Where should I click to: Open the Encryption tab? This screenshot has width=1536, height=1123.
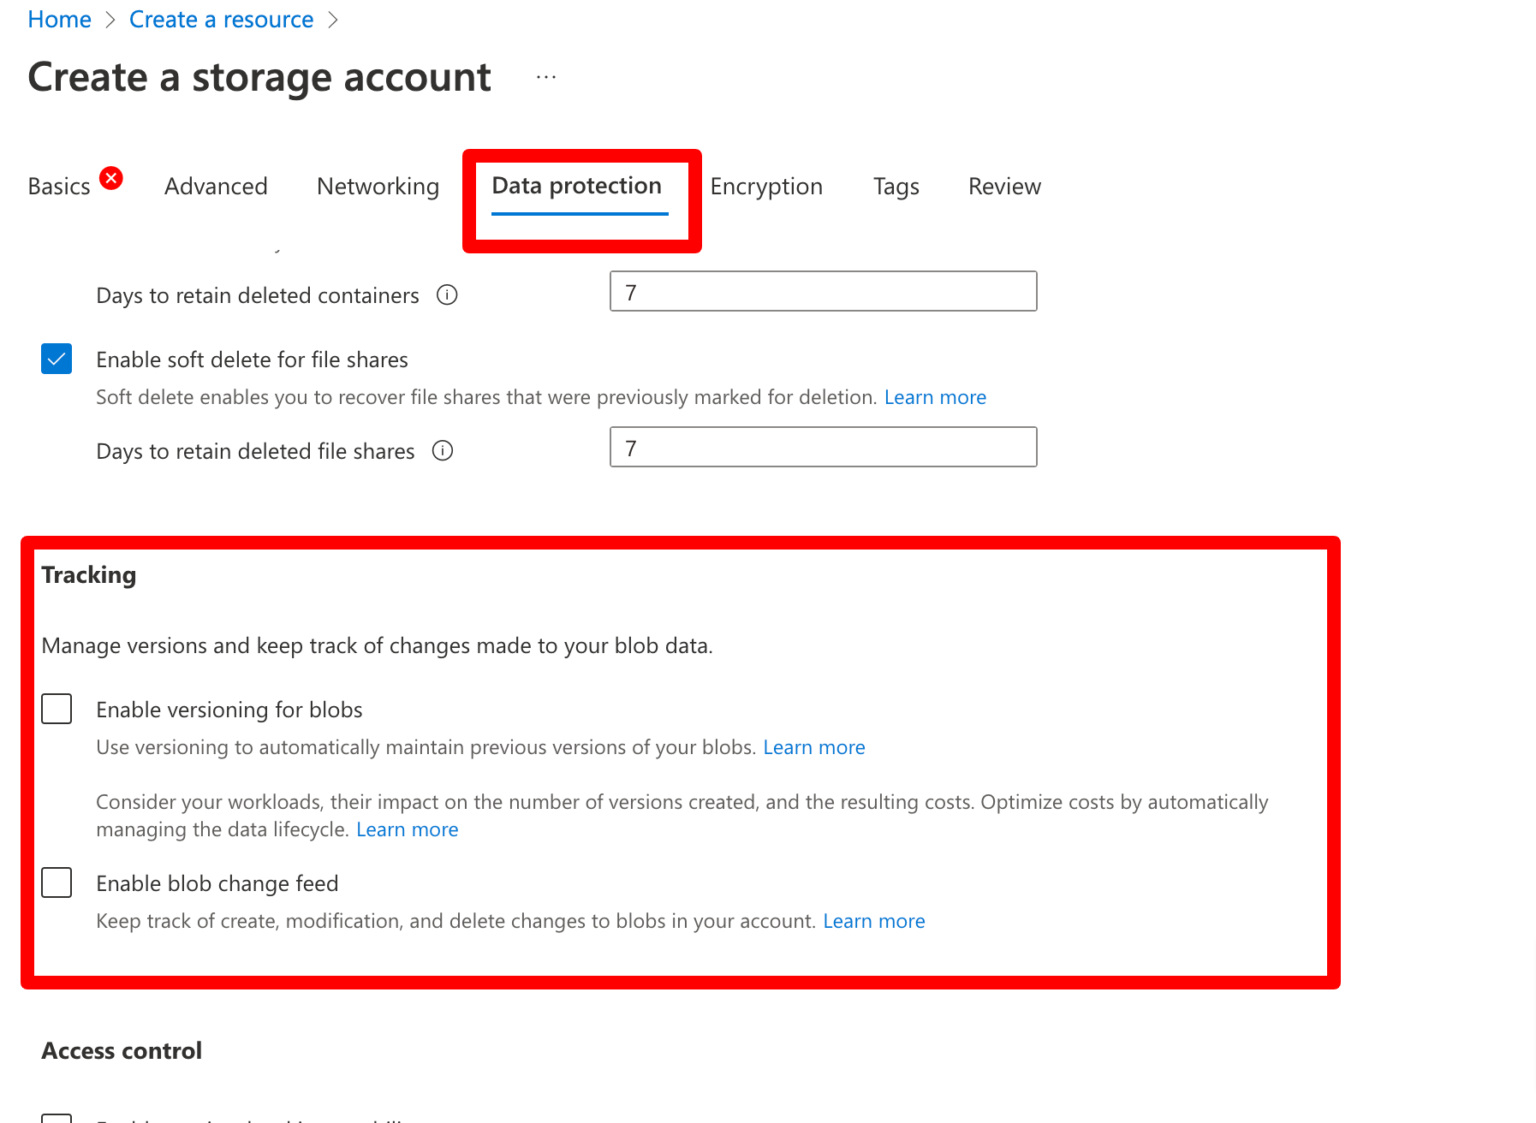(x=766, y=186)
